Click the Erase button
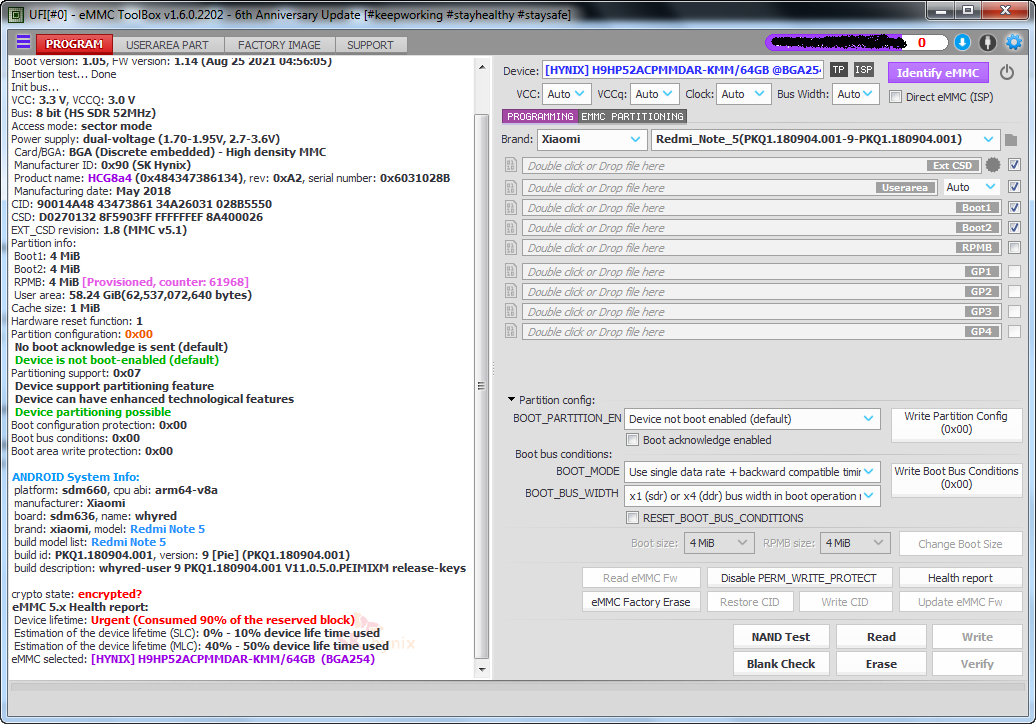Image resolution: width=1036 pixels, height=724 pixels. tap(881, 664)
